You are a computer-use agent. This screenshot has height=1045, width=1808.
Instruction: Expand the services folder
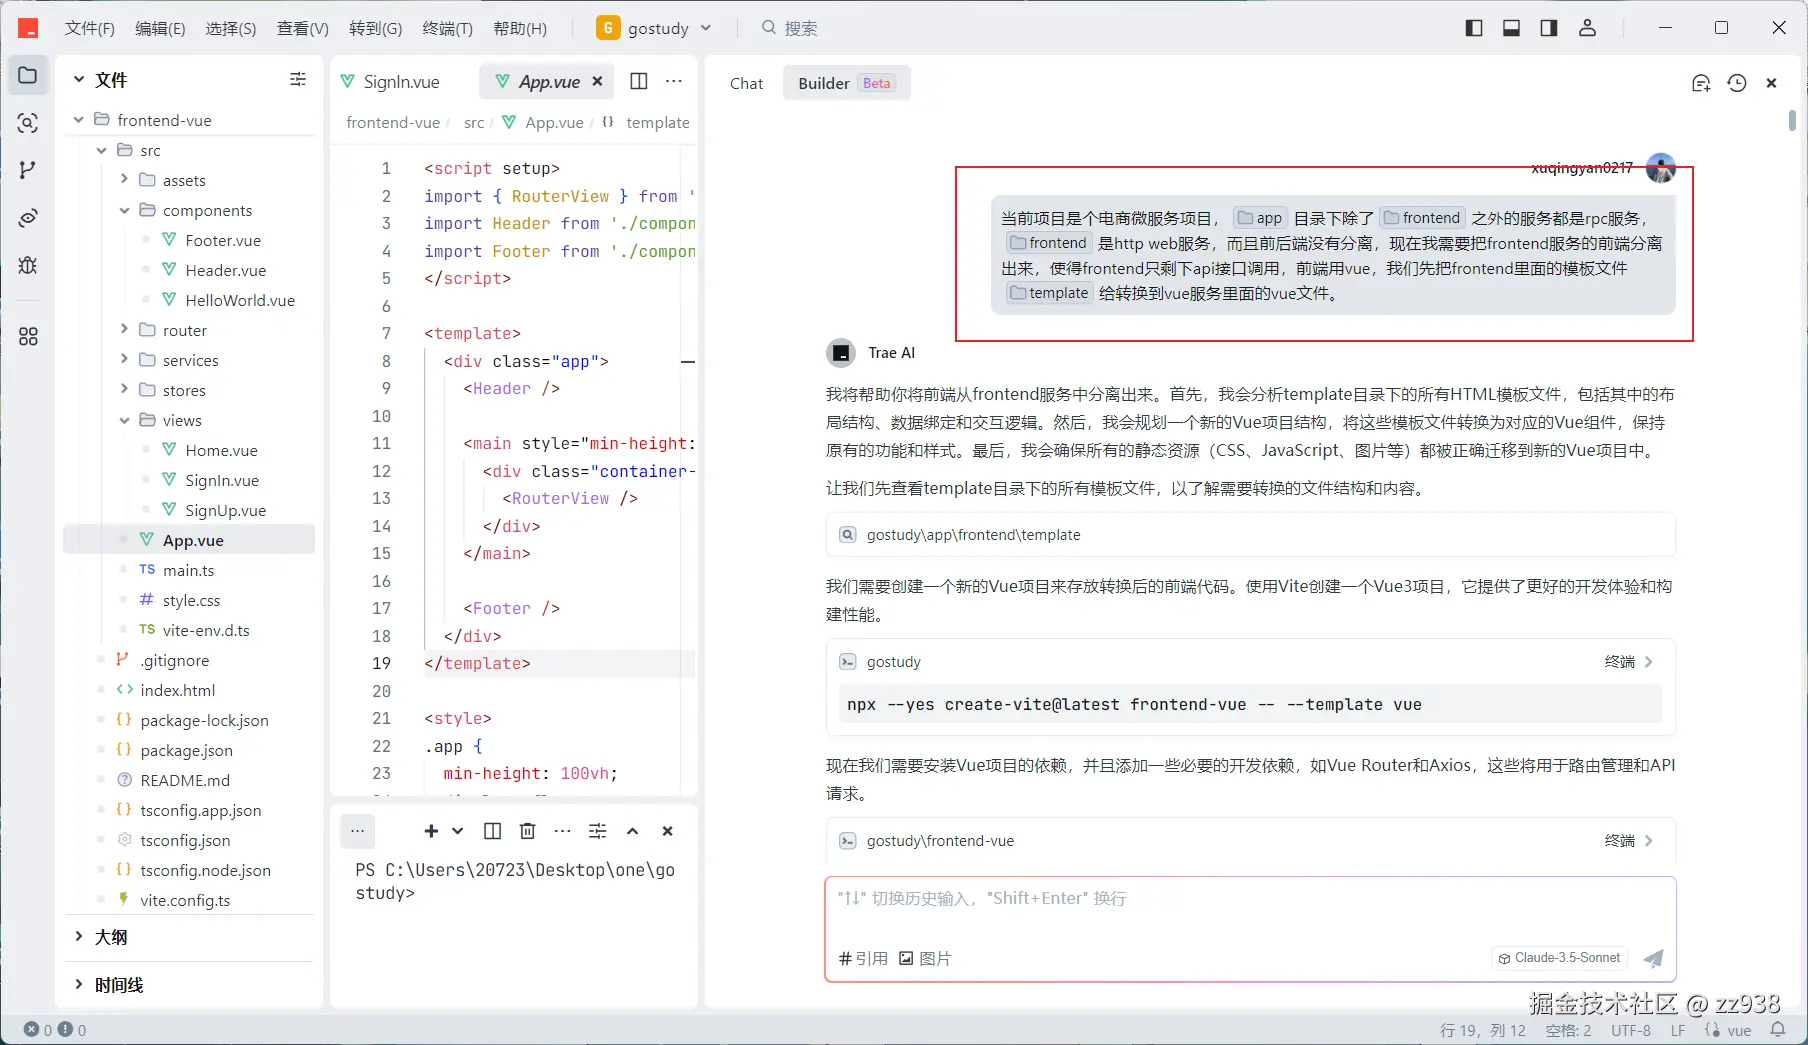point(124,360)
